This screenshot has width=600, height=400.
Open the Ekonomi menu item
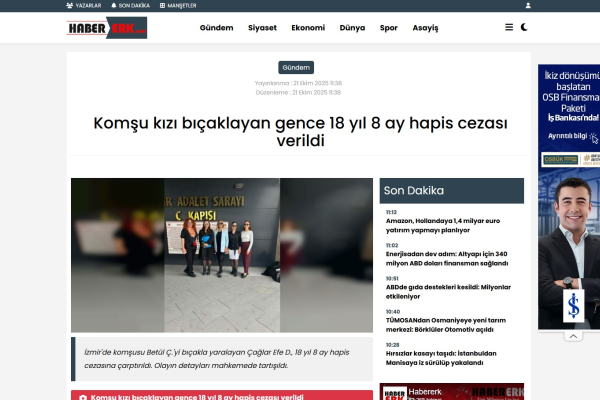pos(308,28)
